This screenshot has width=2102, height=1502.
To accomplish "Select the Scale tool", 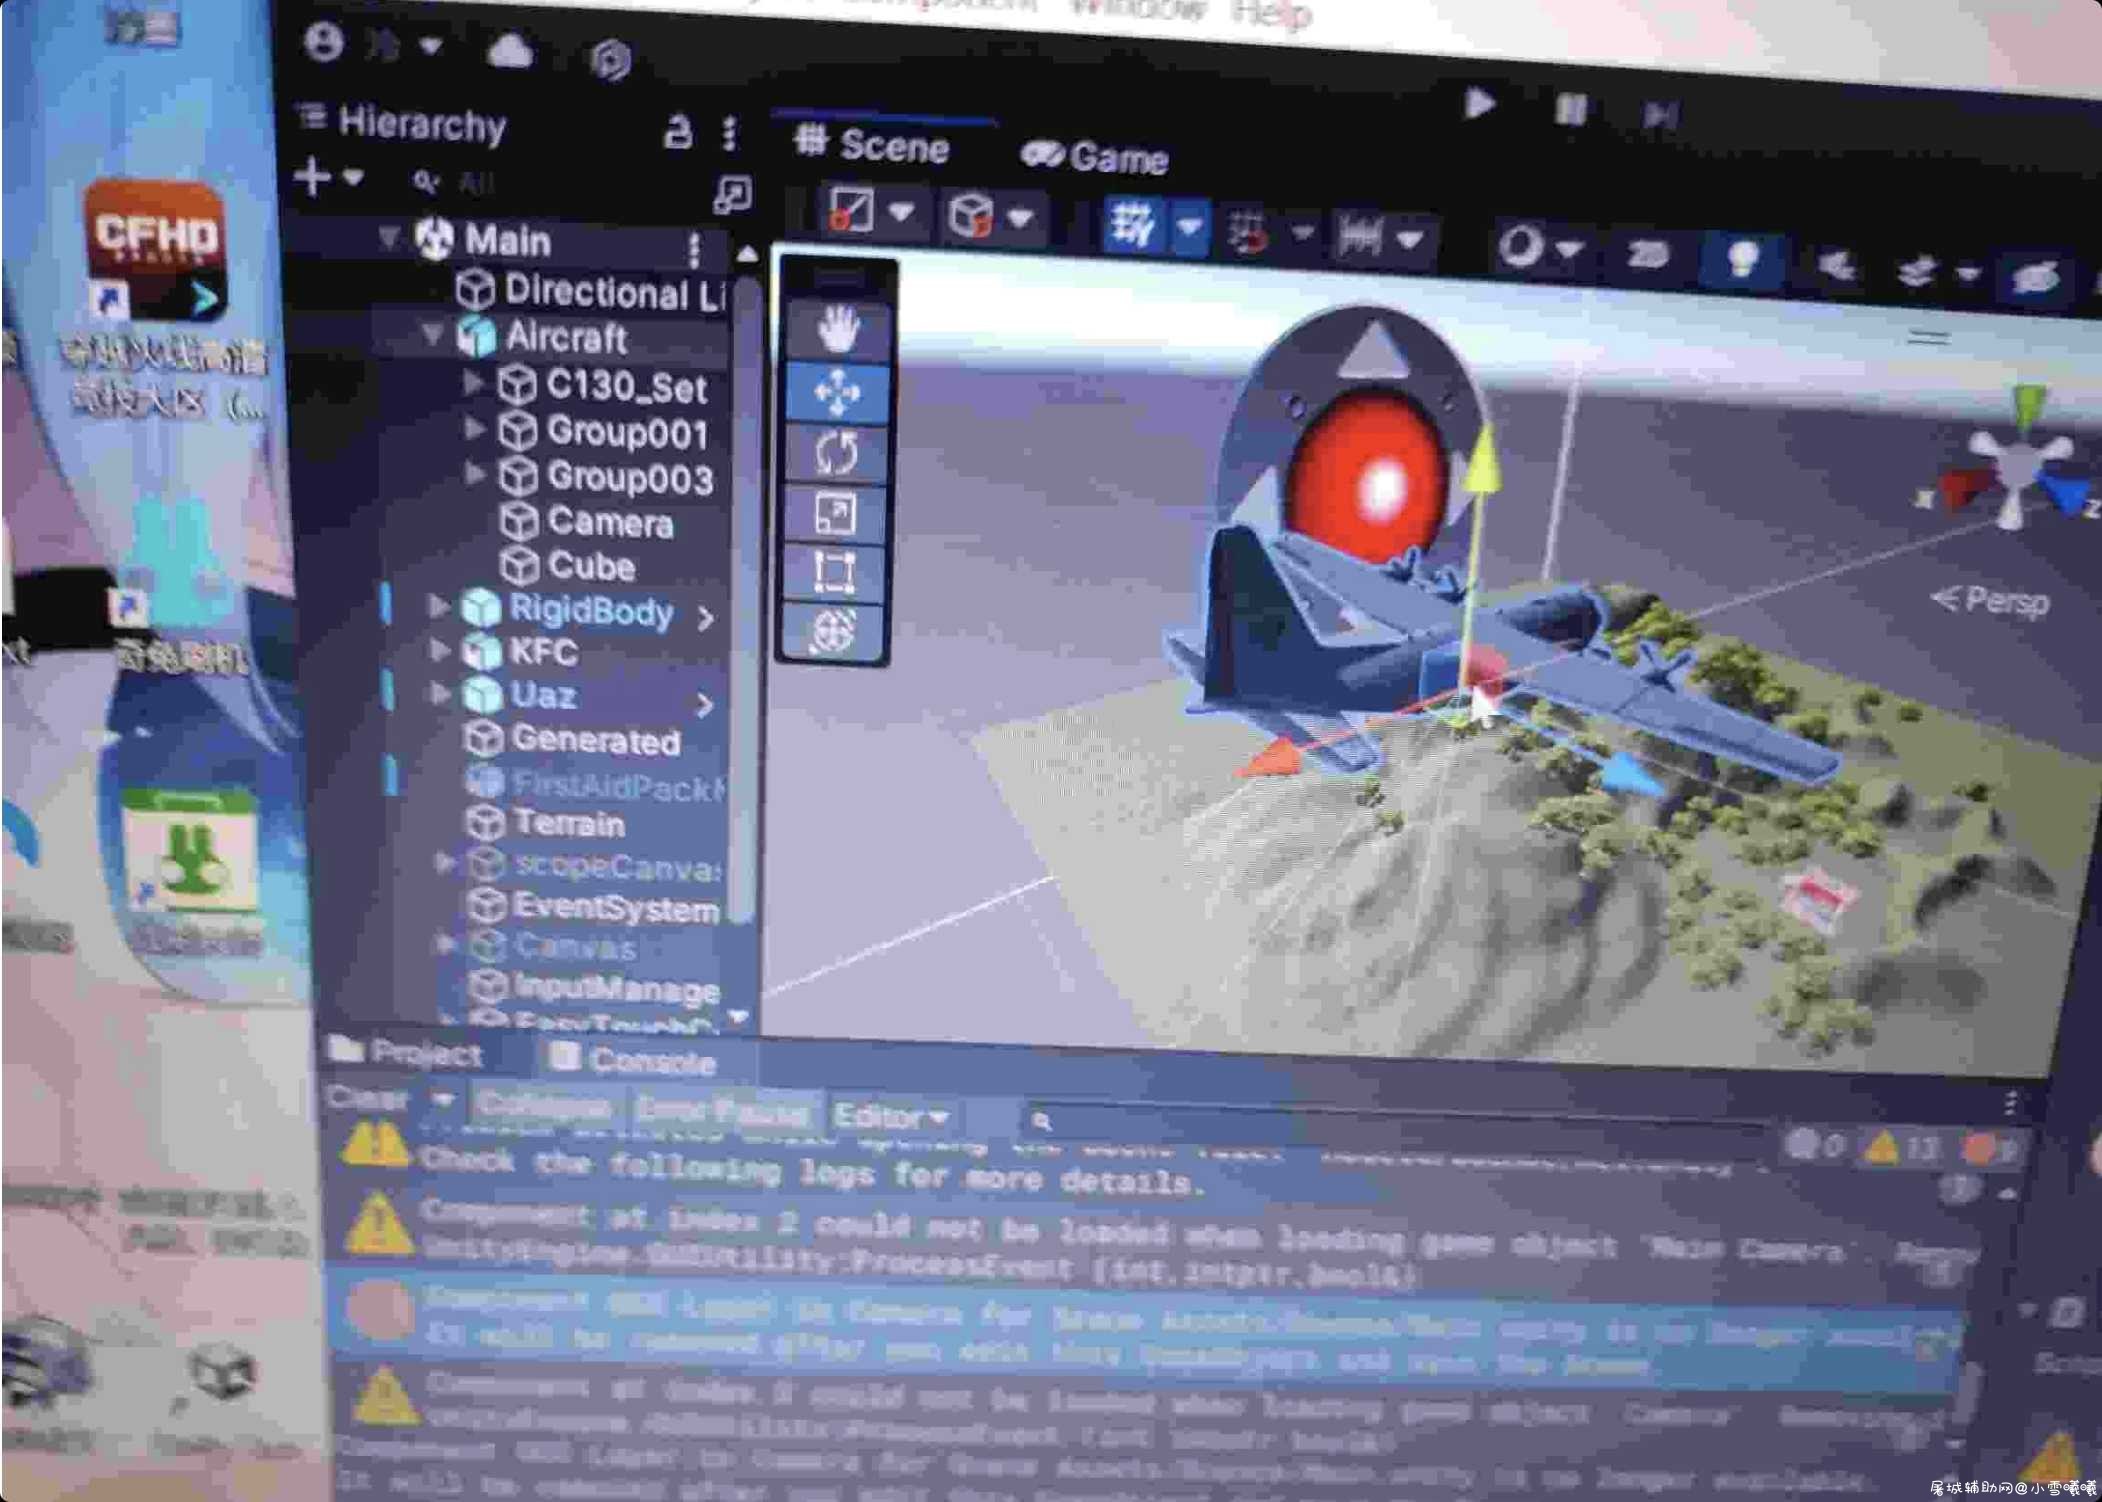I will pyautogui.click(x=835, y=514).
